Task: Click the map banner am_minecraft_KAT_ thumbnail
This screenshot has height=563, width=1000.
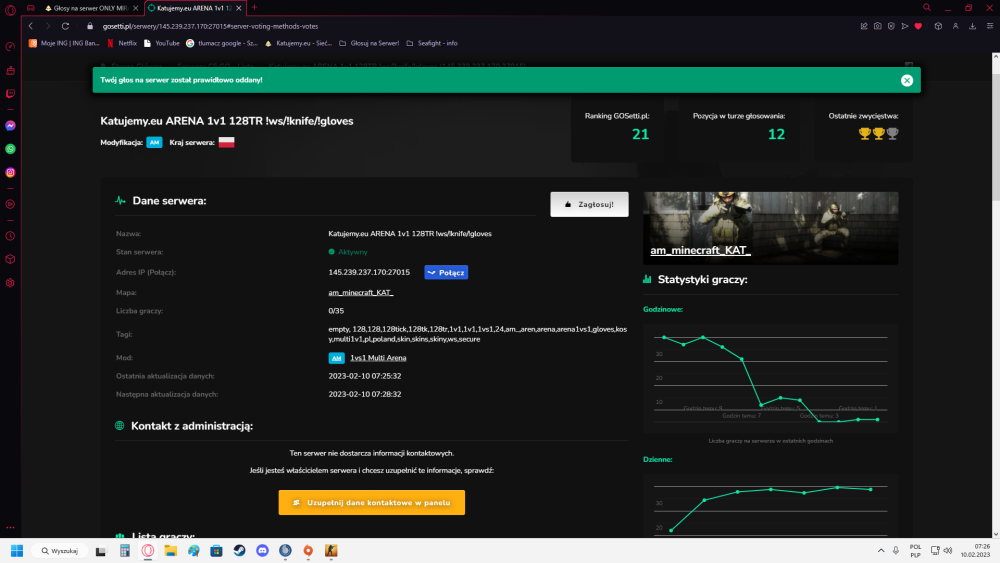Action: point(770,228)
